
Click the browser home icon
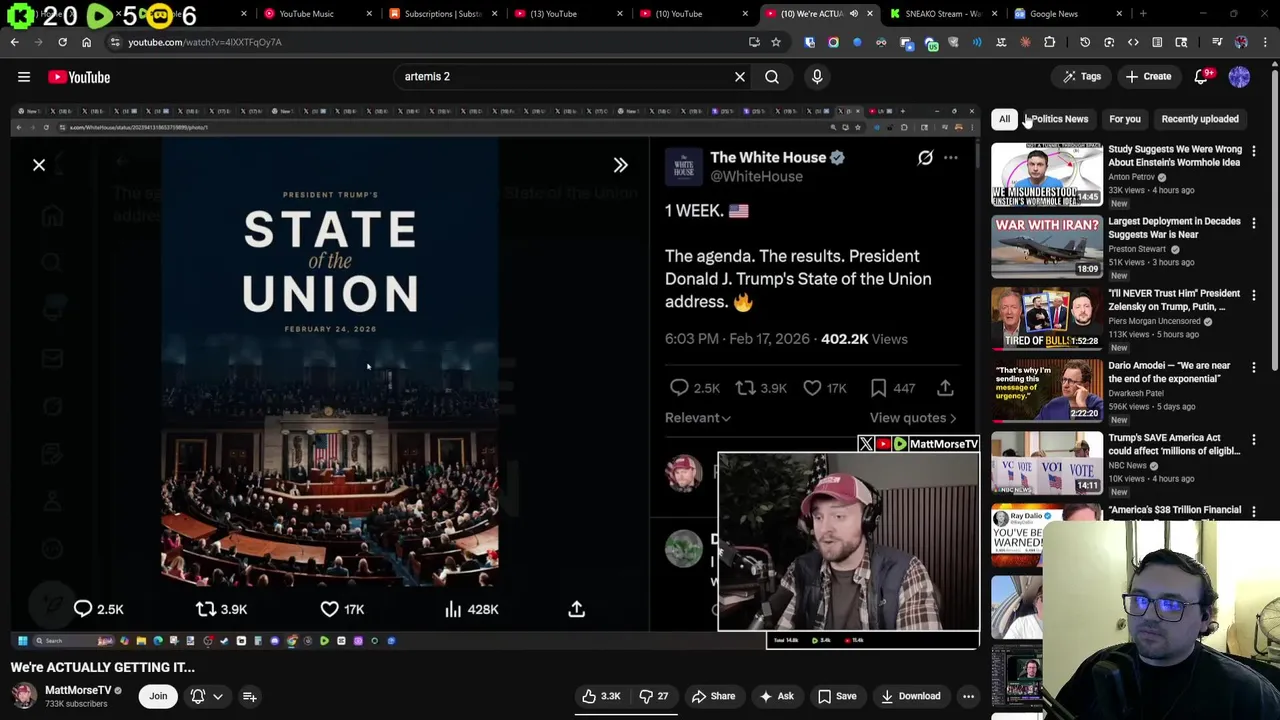point(86,42)
